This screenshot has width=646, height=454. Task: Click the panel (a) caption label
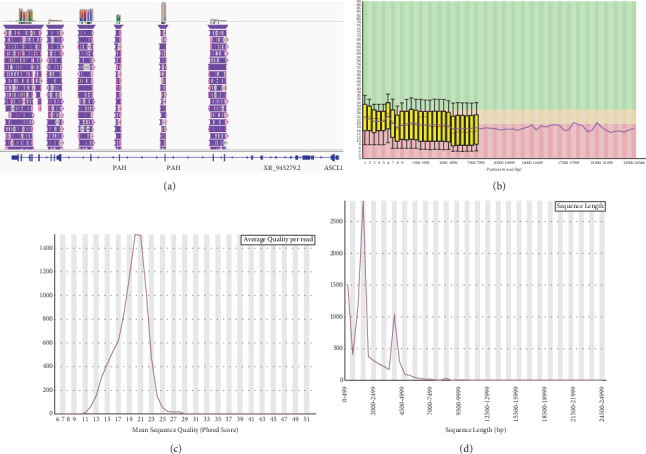(169, 186)
